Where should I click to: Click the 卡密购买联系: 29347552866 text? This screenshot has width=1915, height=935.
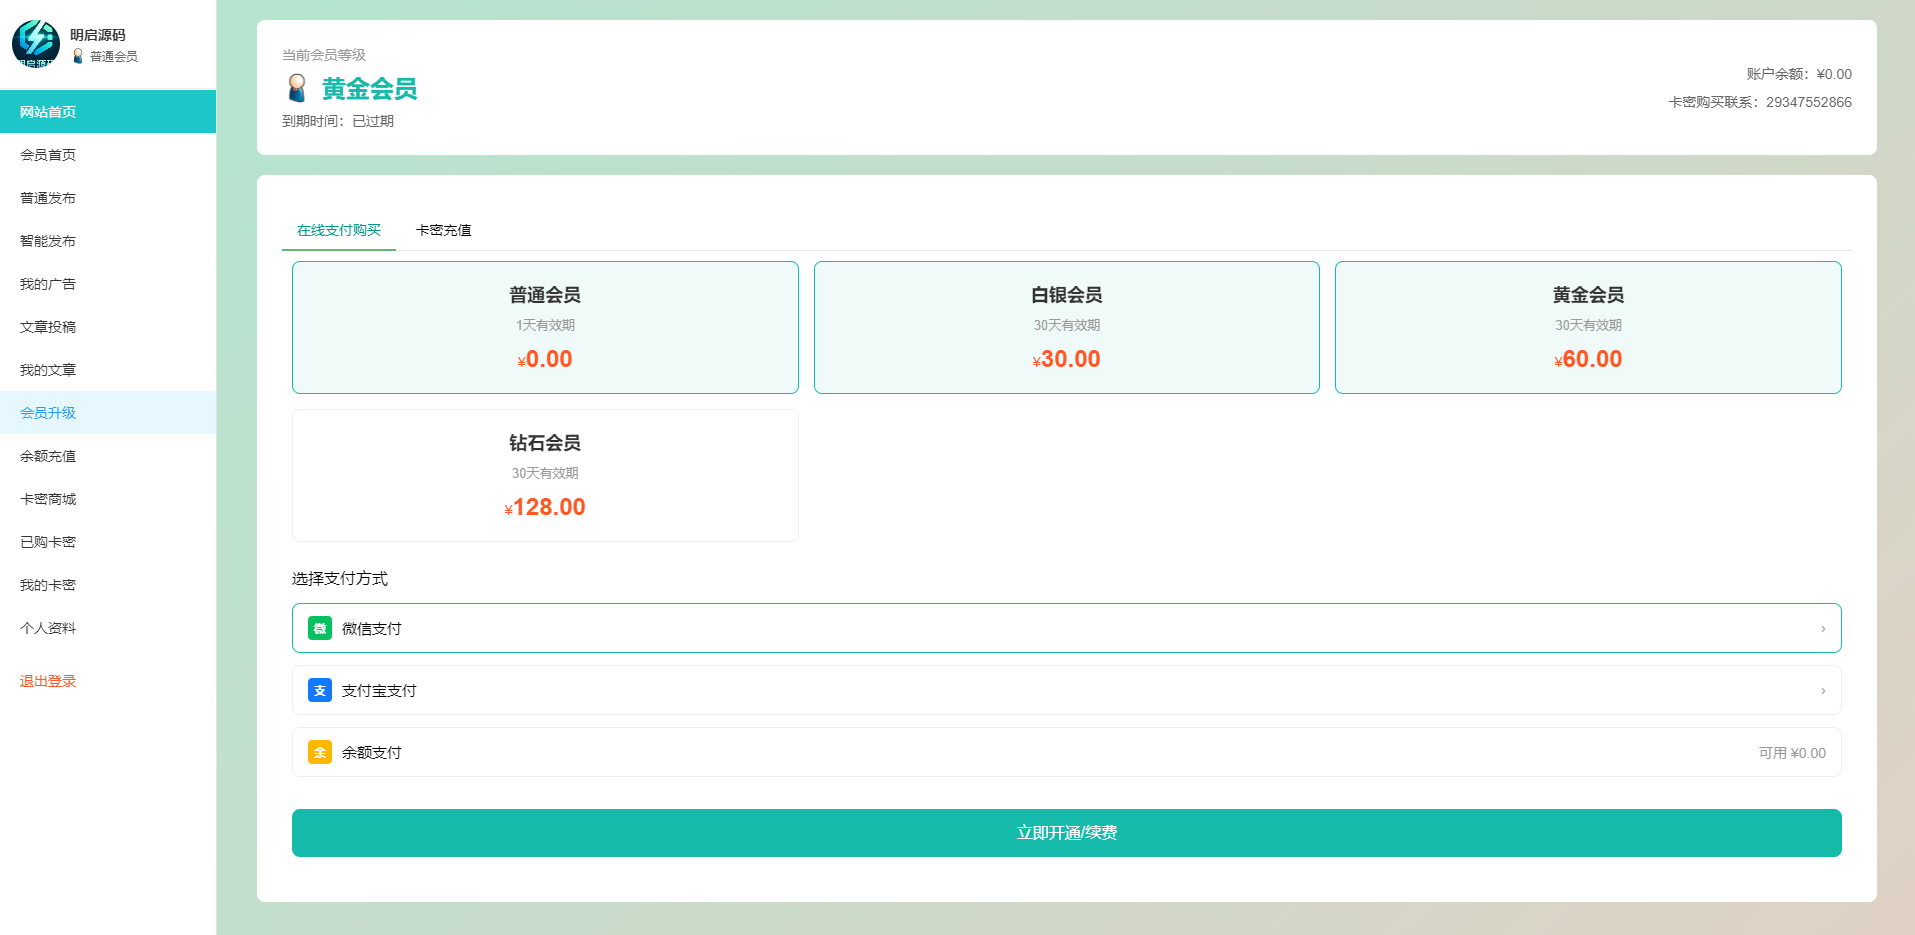click(1760, 102)
